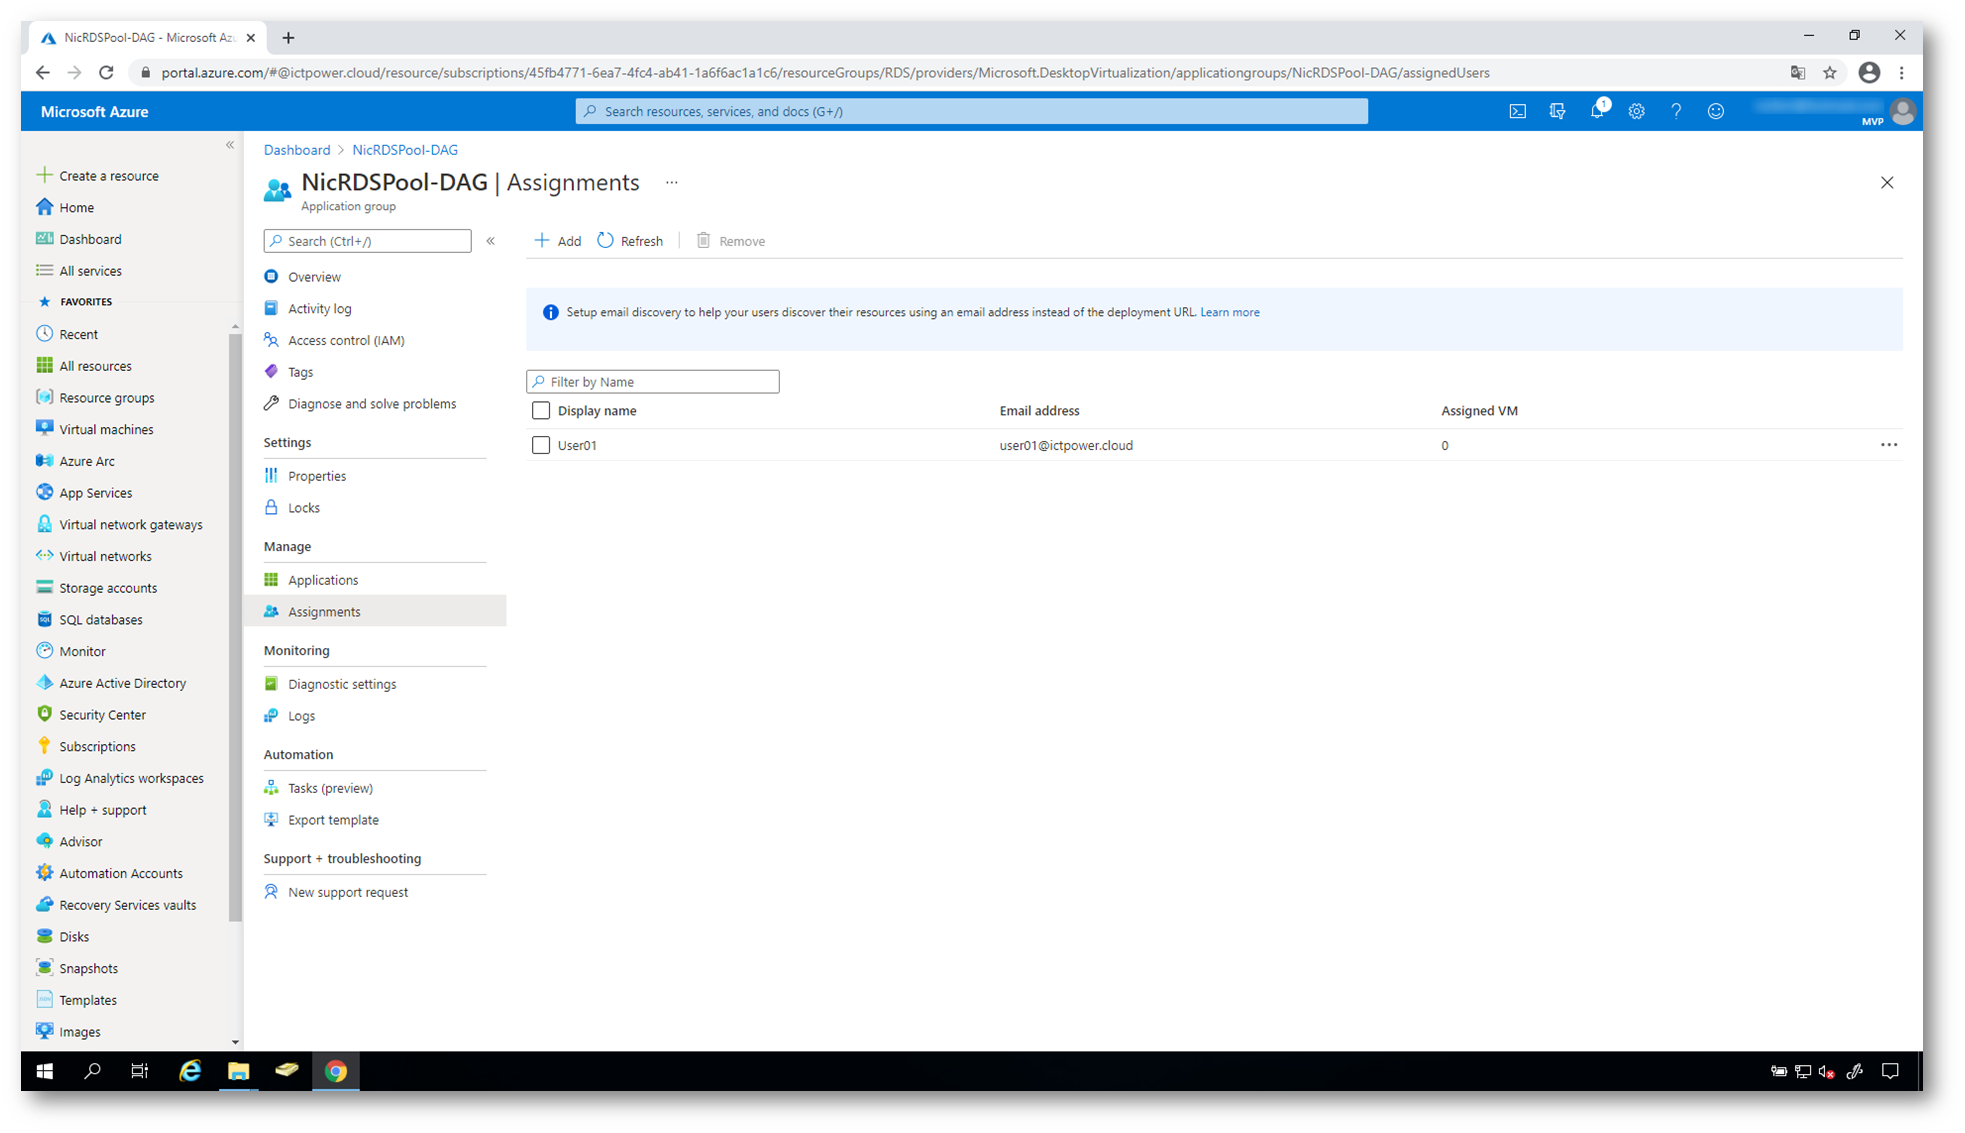Reload the page with browser refresh button
Screen dimensions: 1965x1133
(x=106, y=73)
